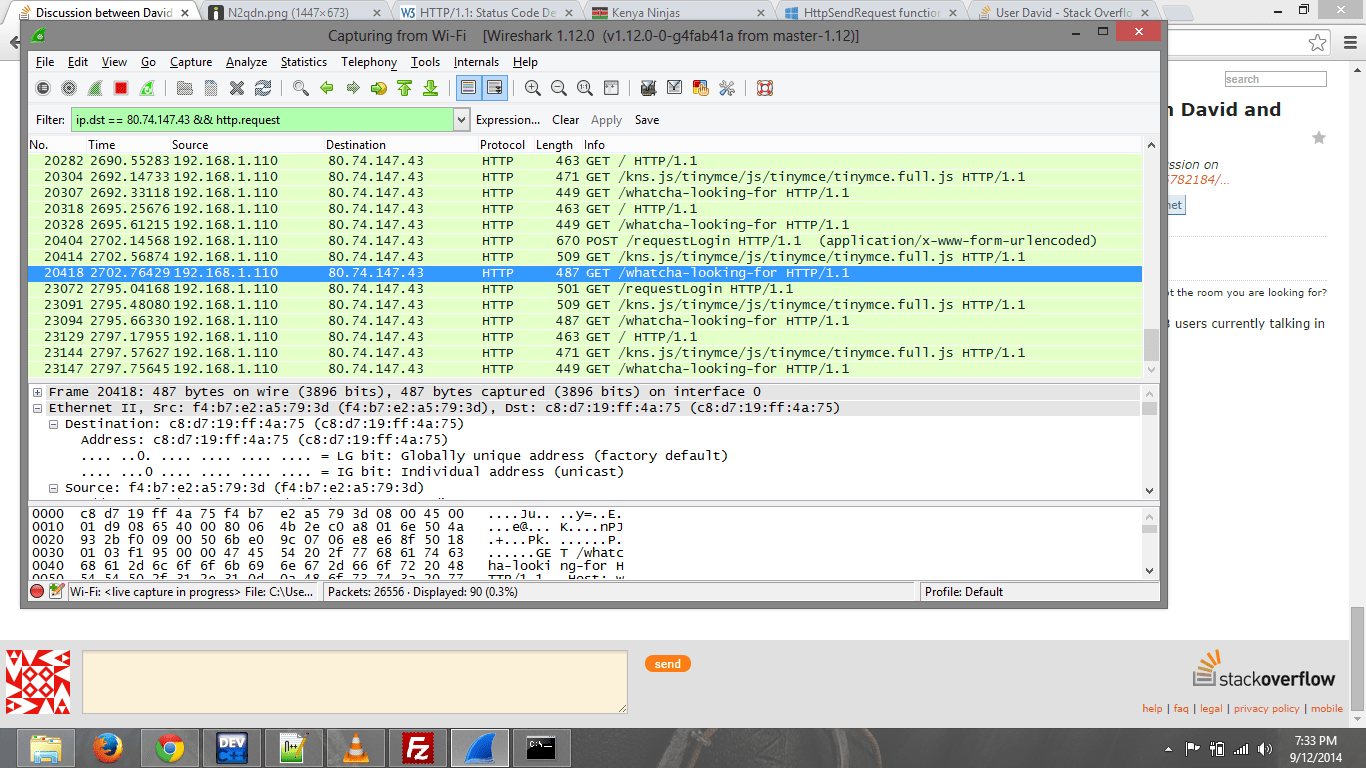Screen dimensions: 1366x768
Task: Click Profile: Default in status bar
Action: click(x=964, y=592)
